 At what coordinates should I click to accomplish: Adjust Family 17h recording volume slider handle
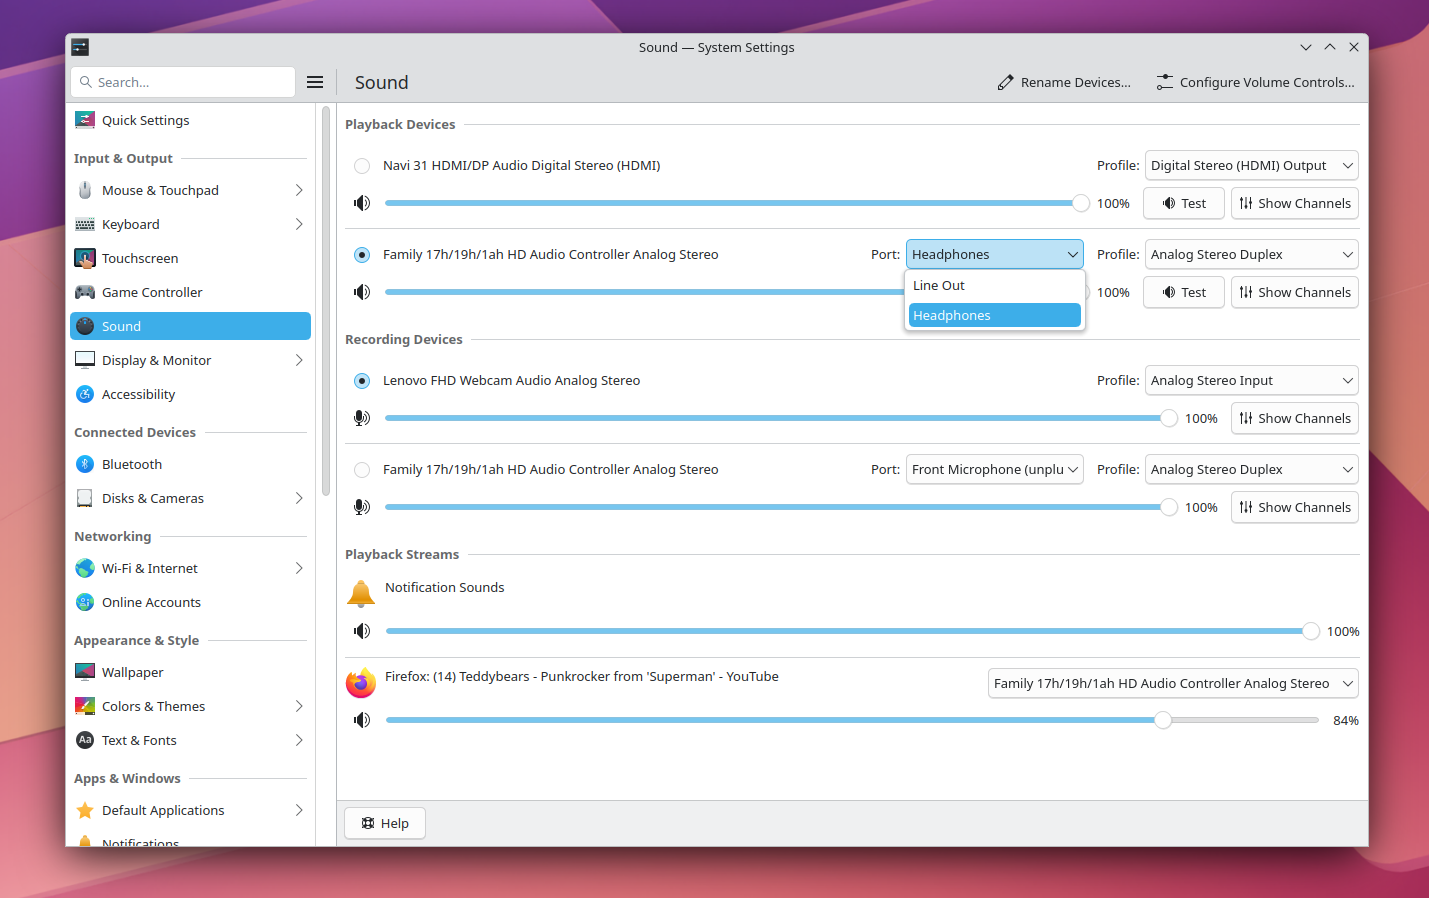[1169, 507]
